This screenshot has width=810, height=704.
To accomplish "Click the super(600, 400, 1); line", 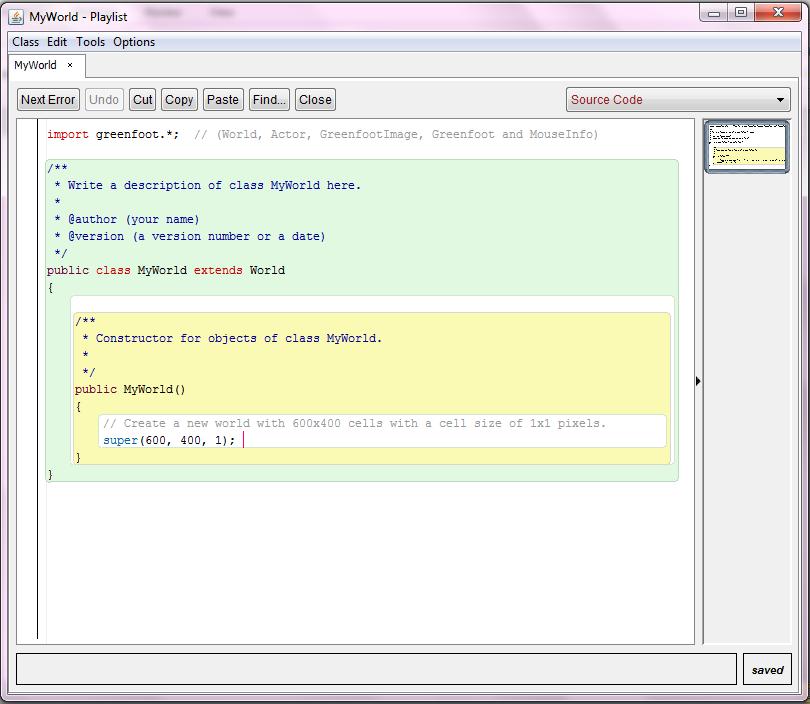I will pyautogui.click(x=169, y=441).
